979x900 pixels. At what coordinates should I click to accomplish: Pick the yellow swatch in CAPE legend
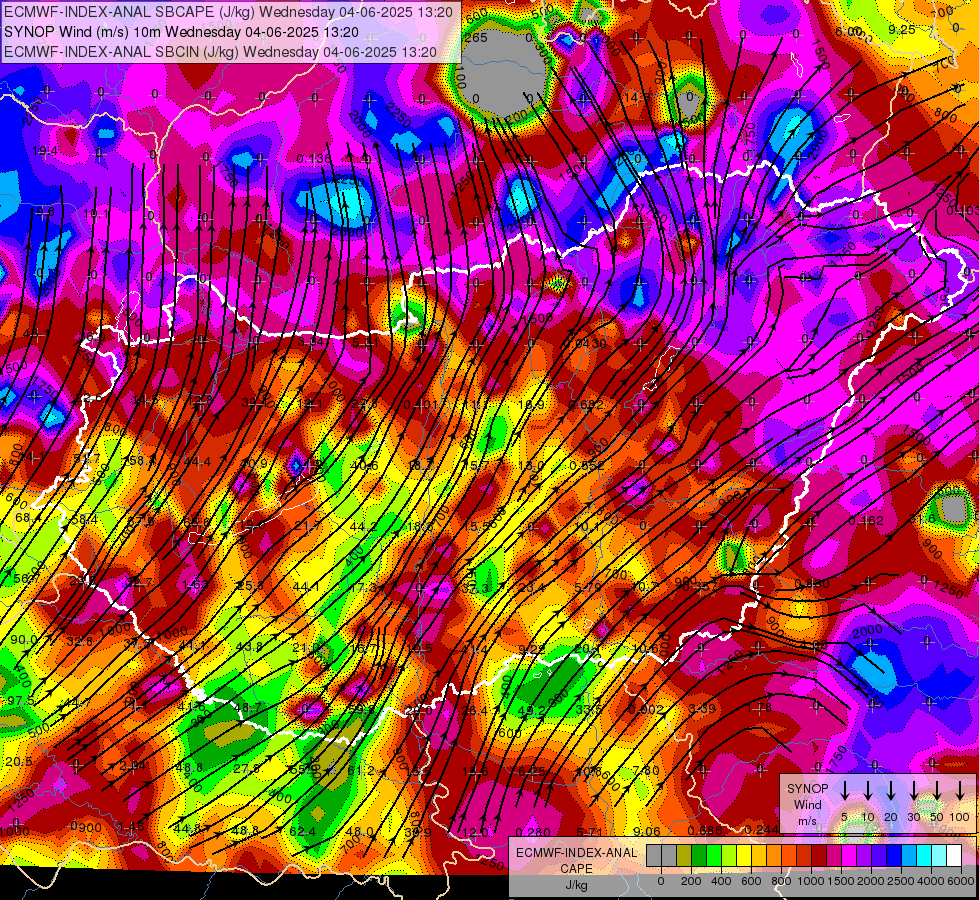[744, 855]
